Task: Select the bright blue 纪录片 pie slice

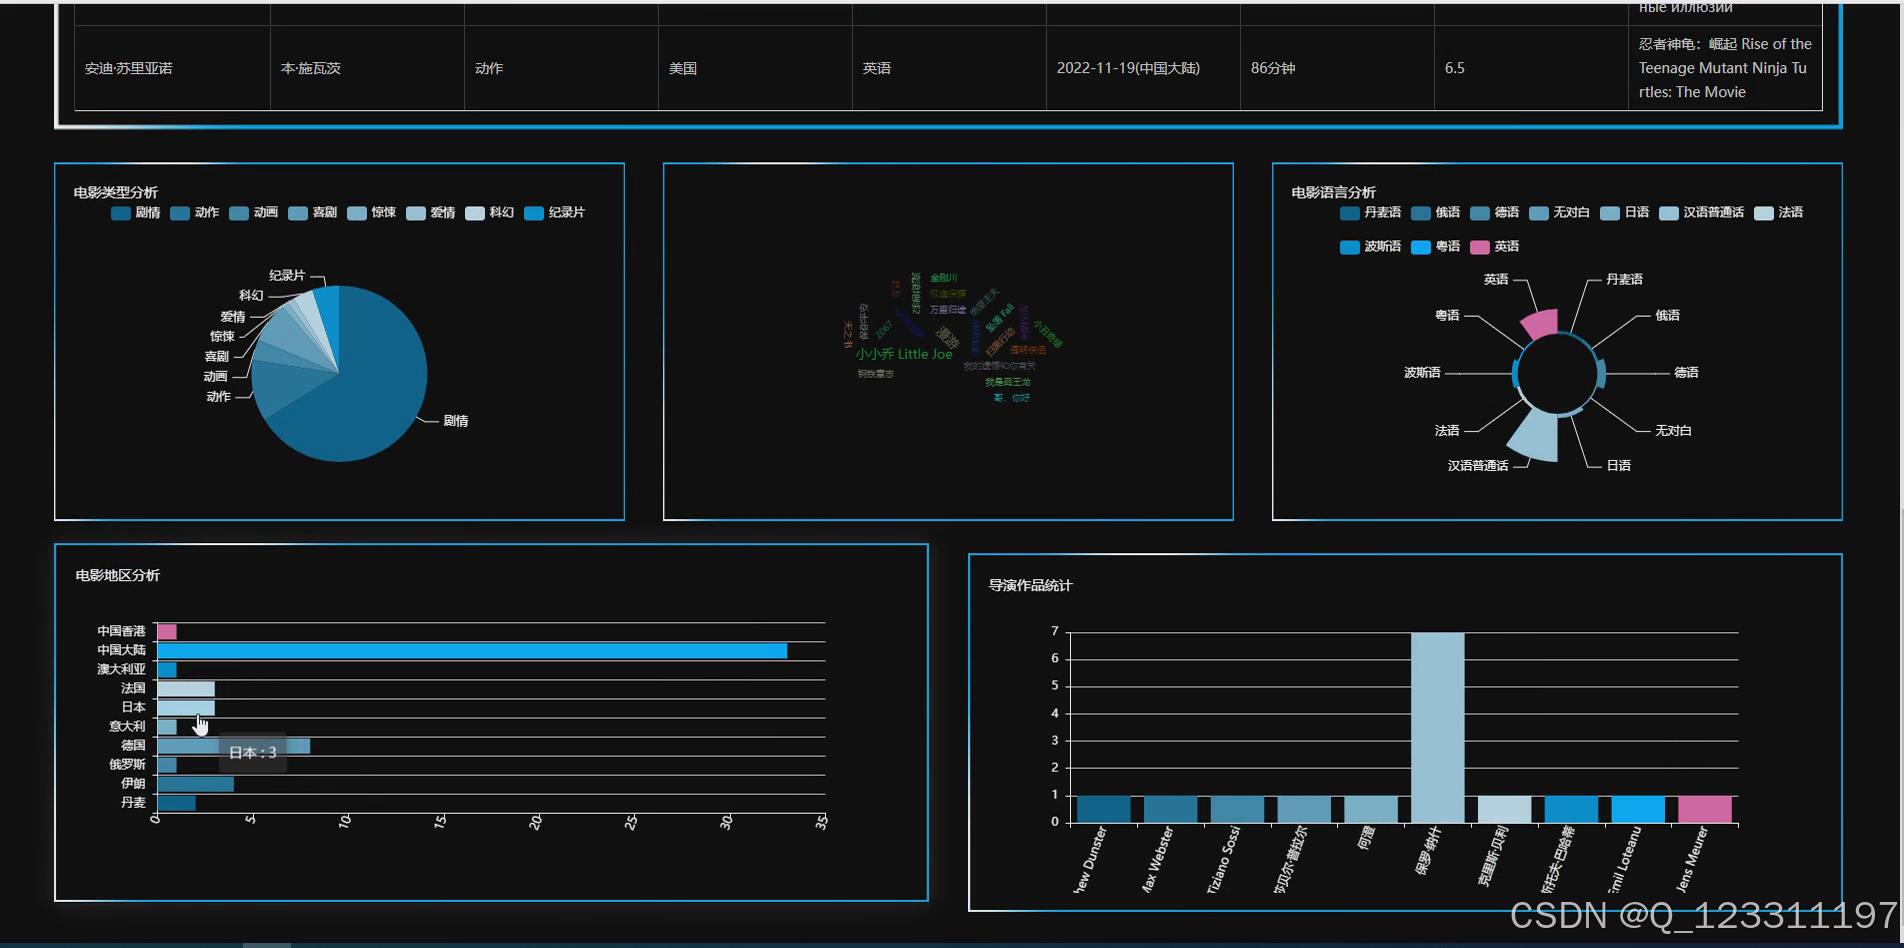Action: click(329, 310)
